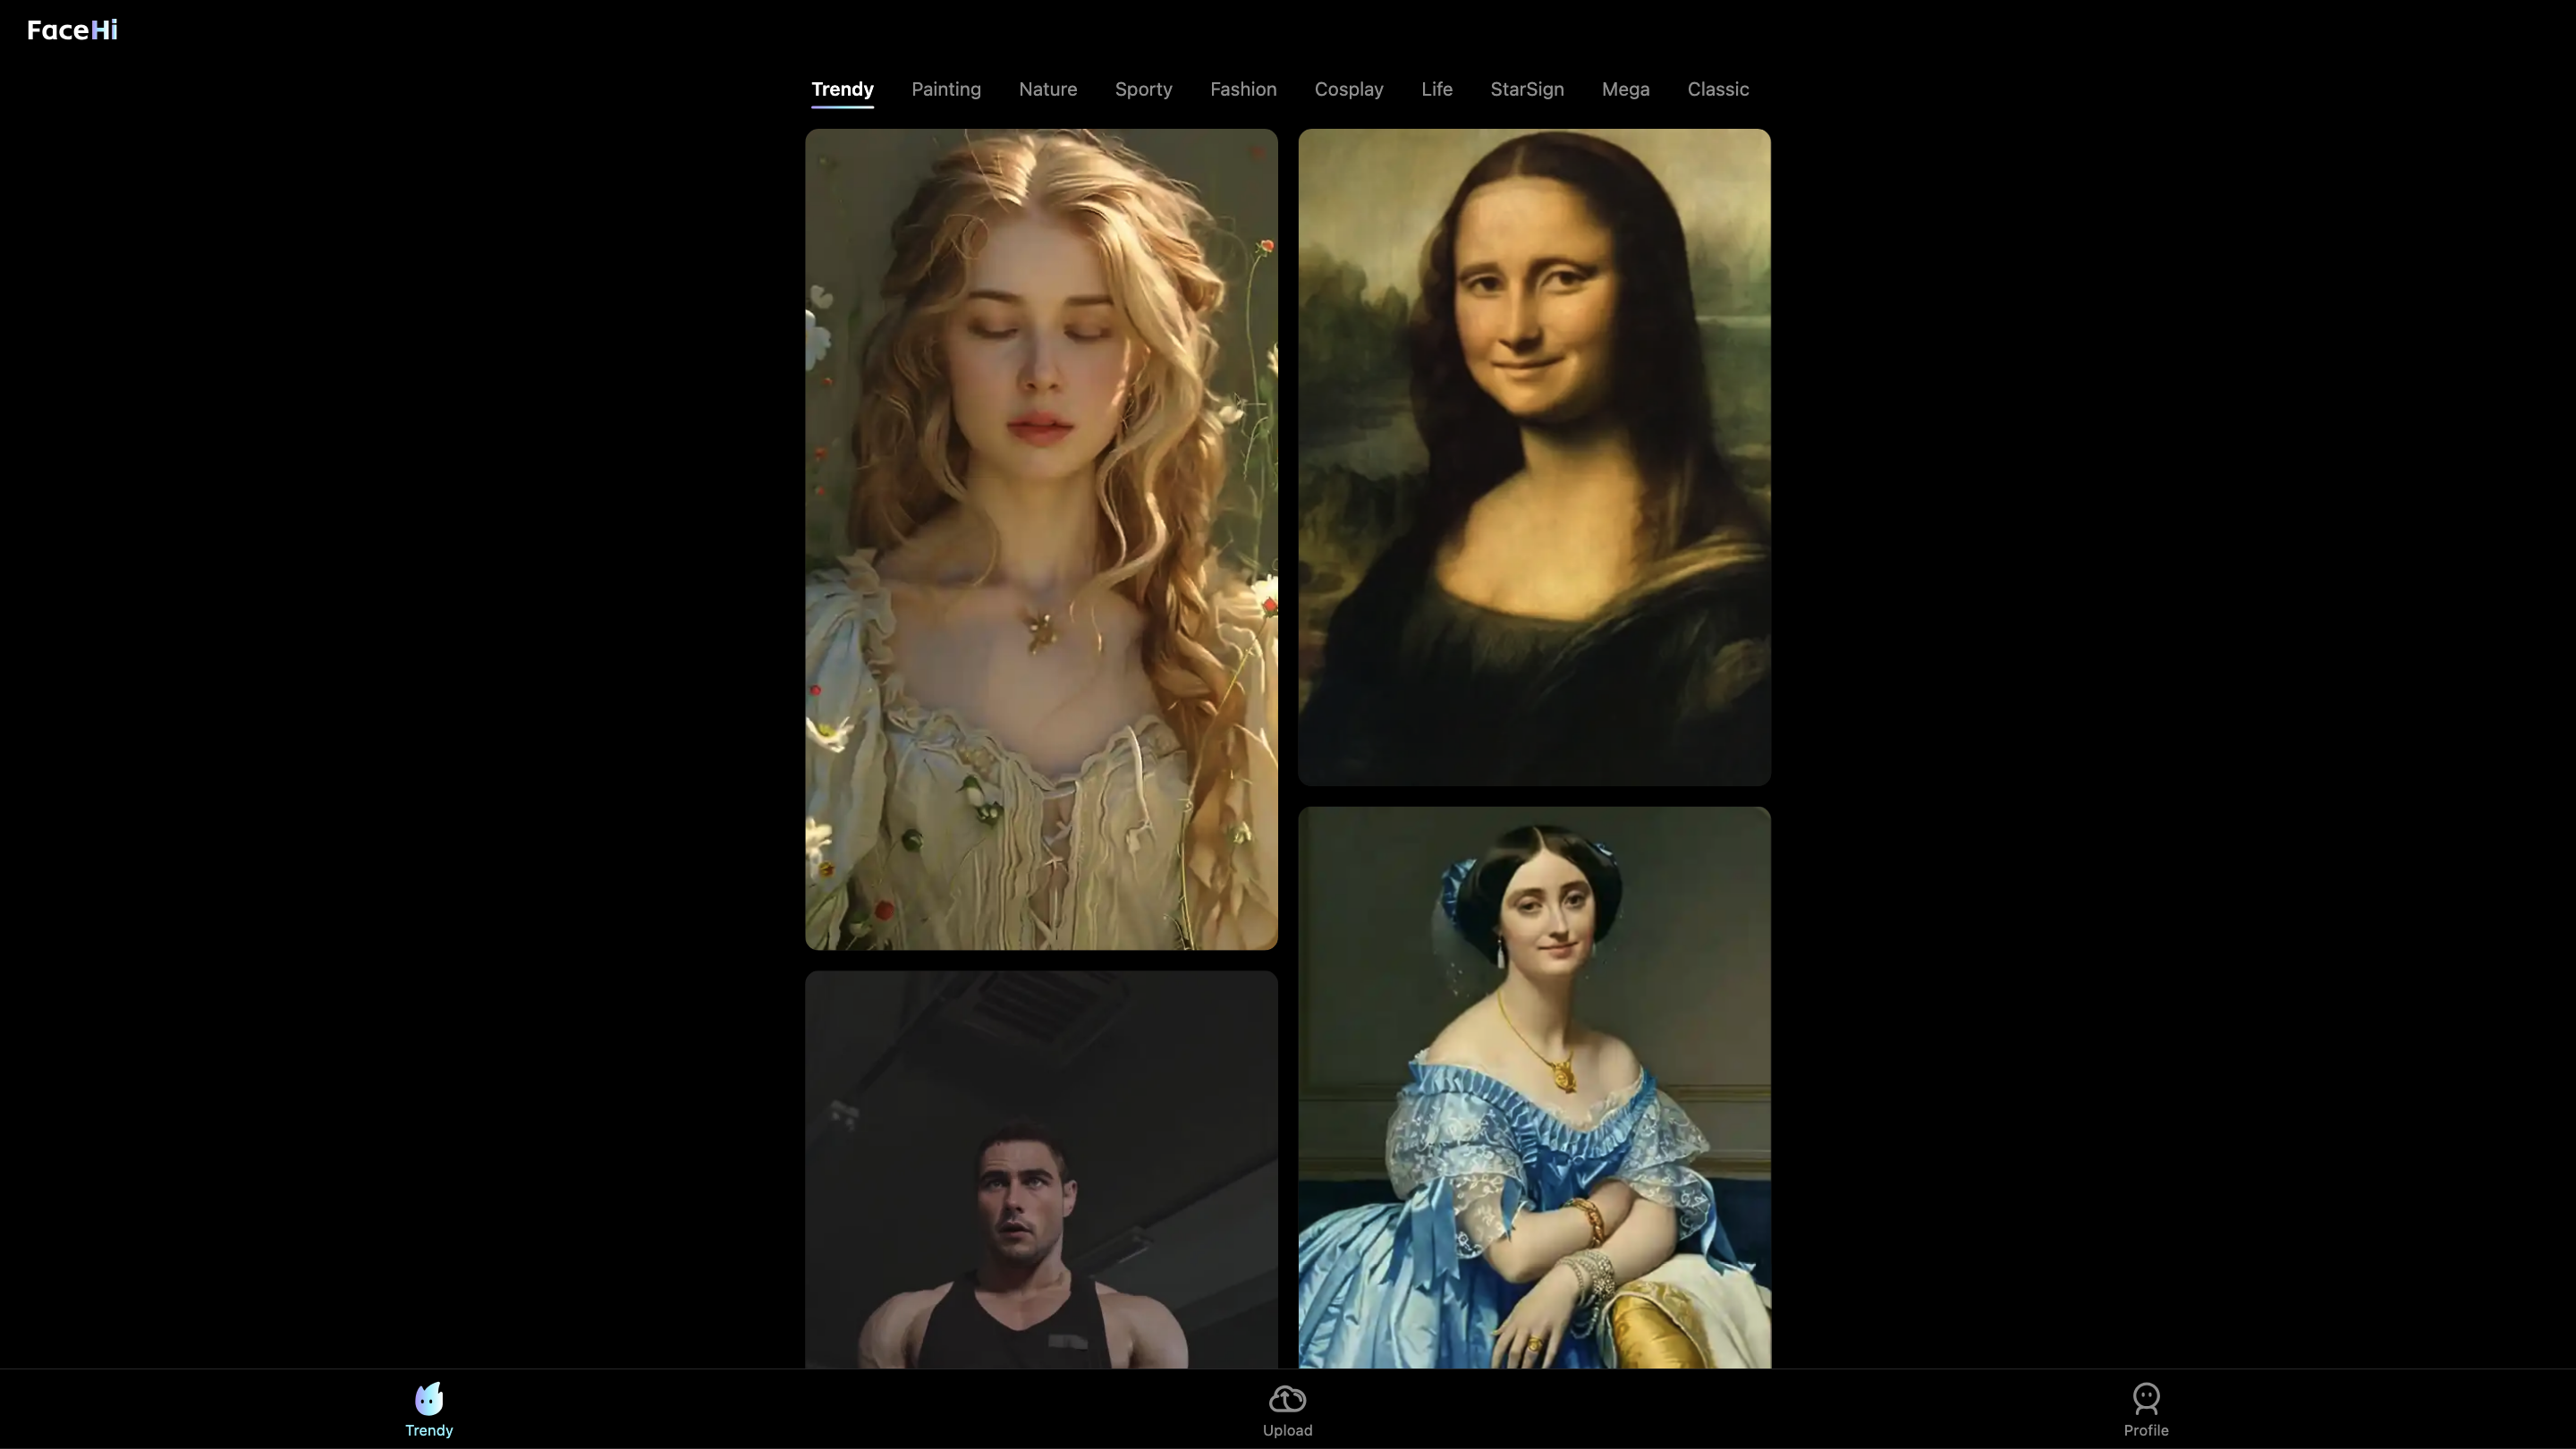Open the StarSign category
This screenshot has width=2576, height=1449.
tap(1526, 89)
